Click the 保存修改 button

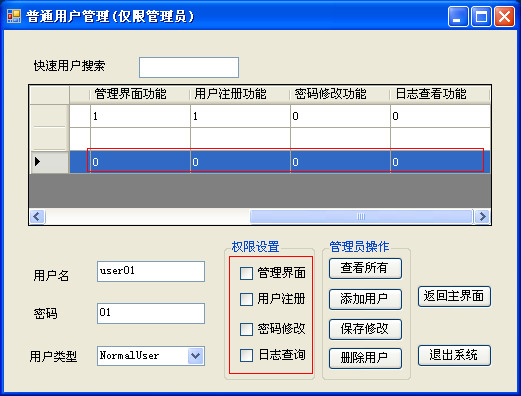click(x=365, y=329)
